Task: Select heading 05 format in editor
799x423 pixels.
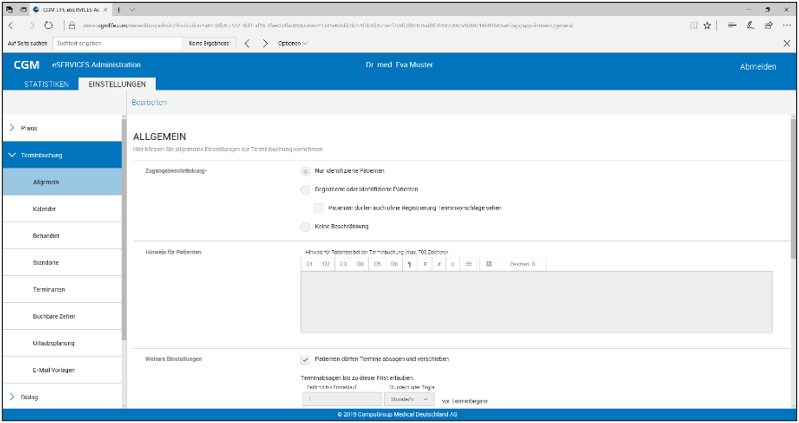Action: 377,264
